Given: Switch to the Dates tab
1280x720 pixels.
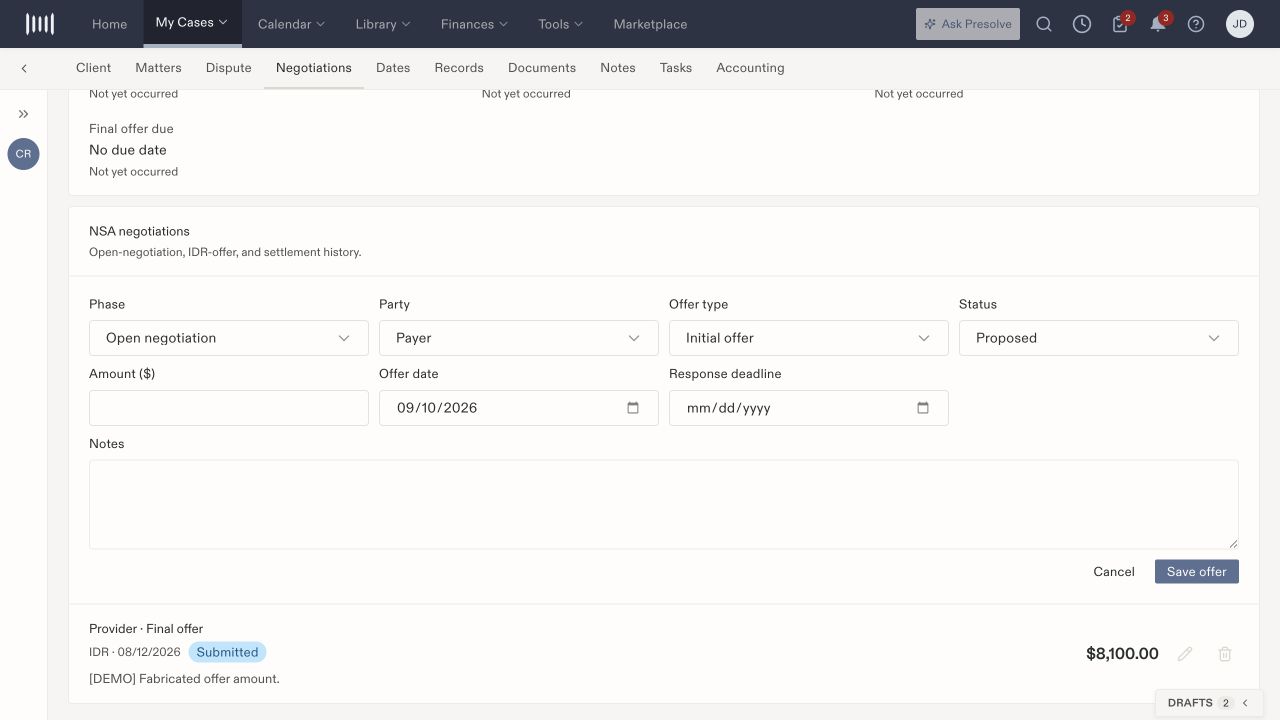Looking at the screenshot, I should (393, 68).
